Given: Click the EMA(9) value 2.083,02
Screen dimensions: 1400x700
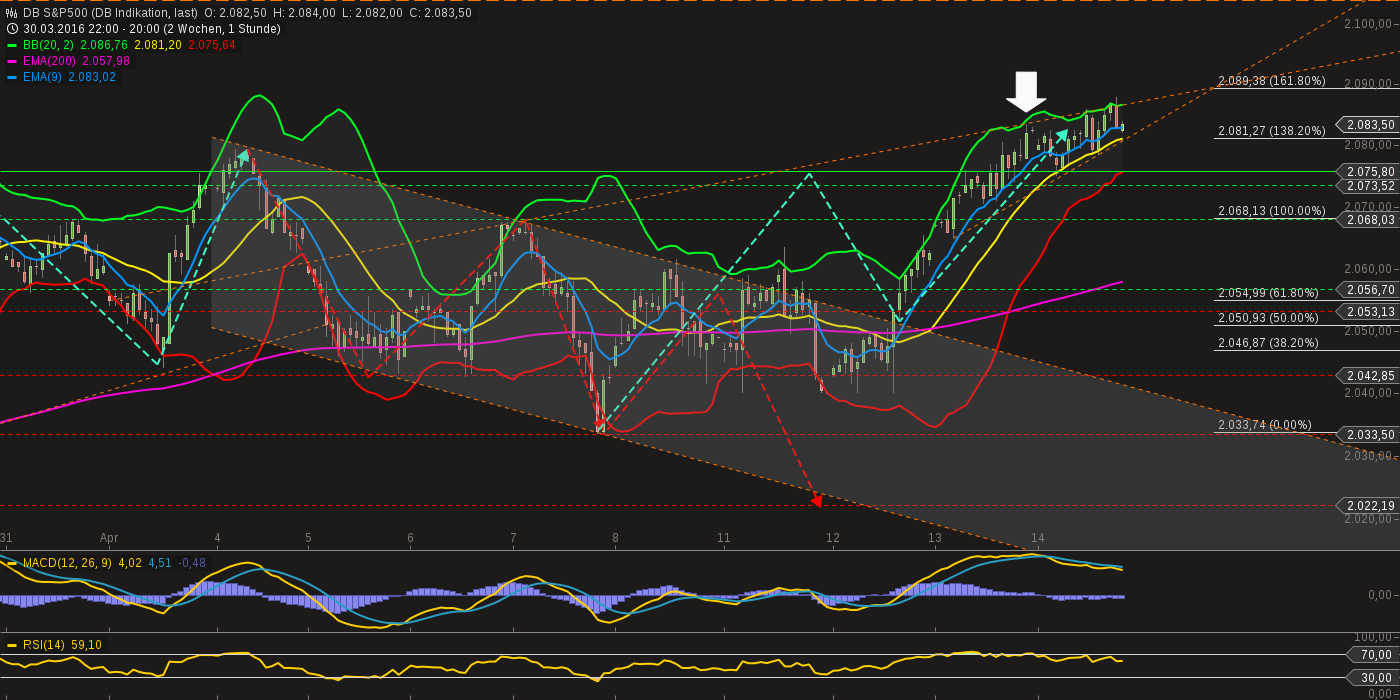Looking at the screenshot, I should click(92, 77).
